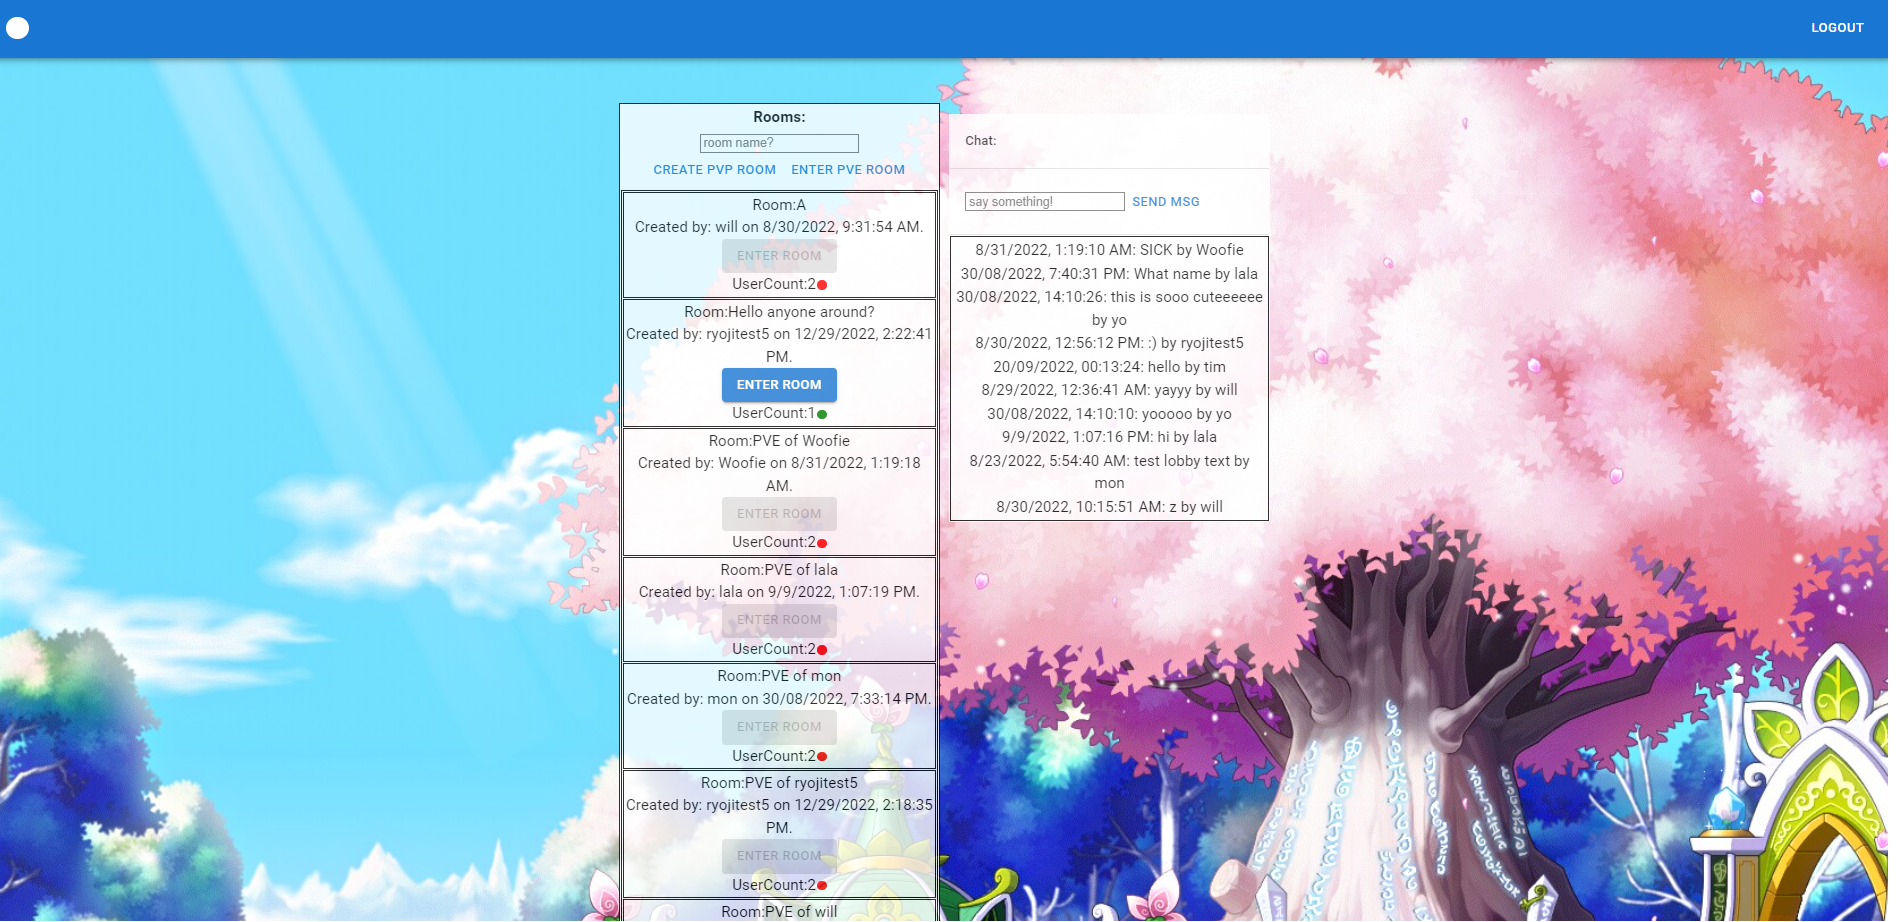Click 'Created by: mon on 30/08/2022' text
The image size is (1900, 922).
pyautogui.click(x=779, y=699)
